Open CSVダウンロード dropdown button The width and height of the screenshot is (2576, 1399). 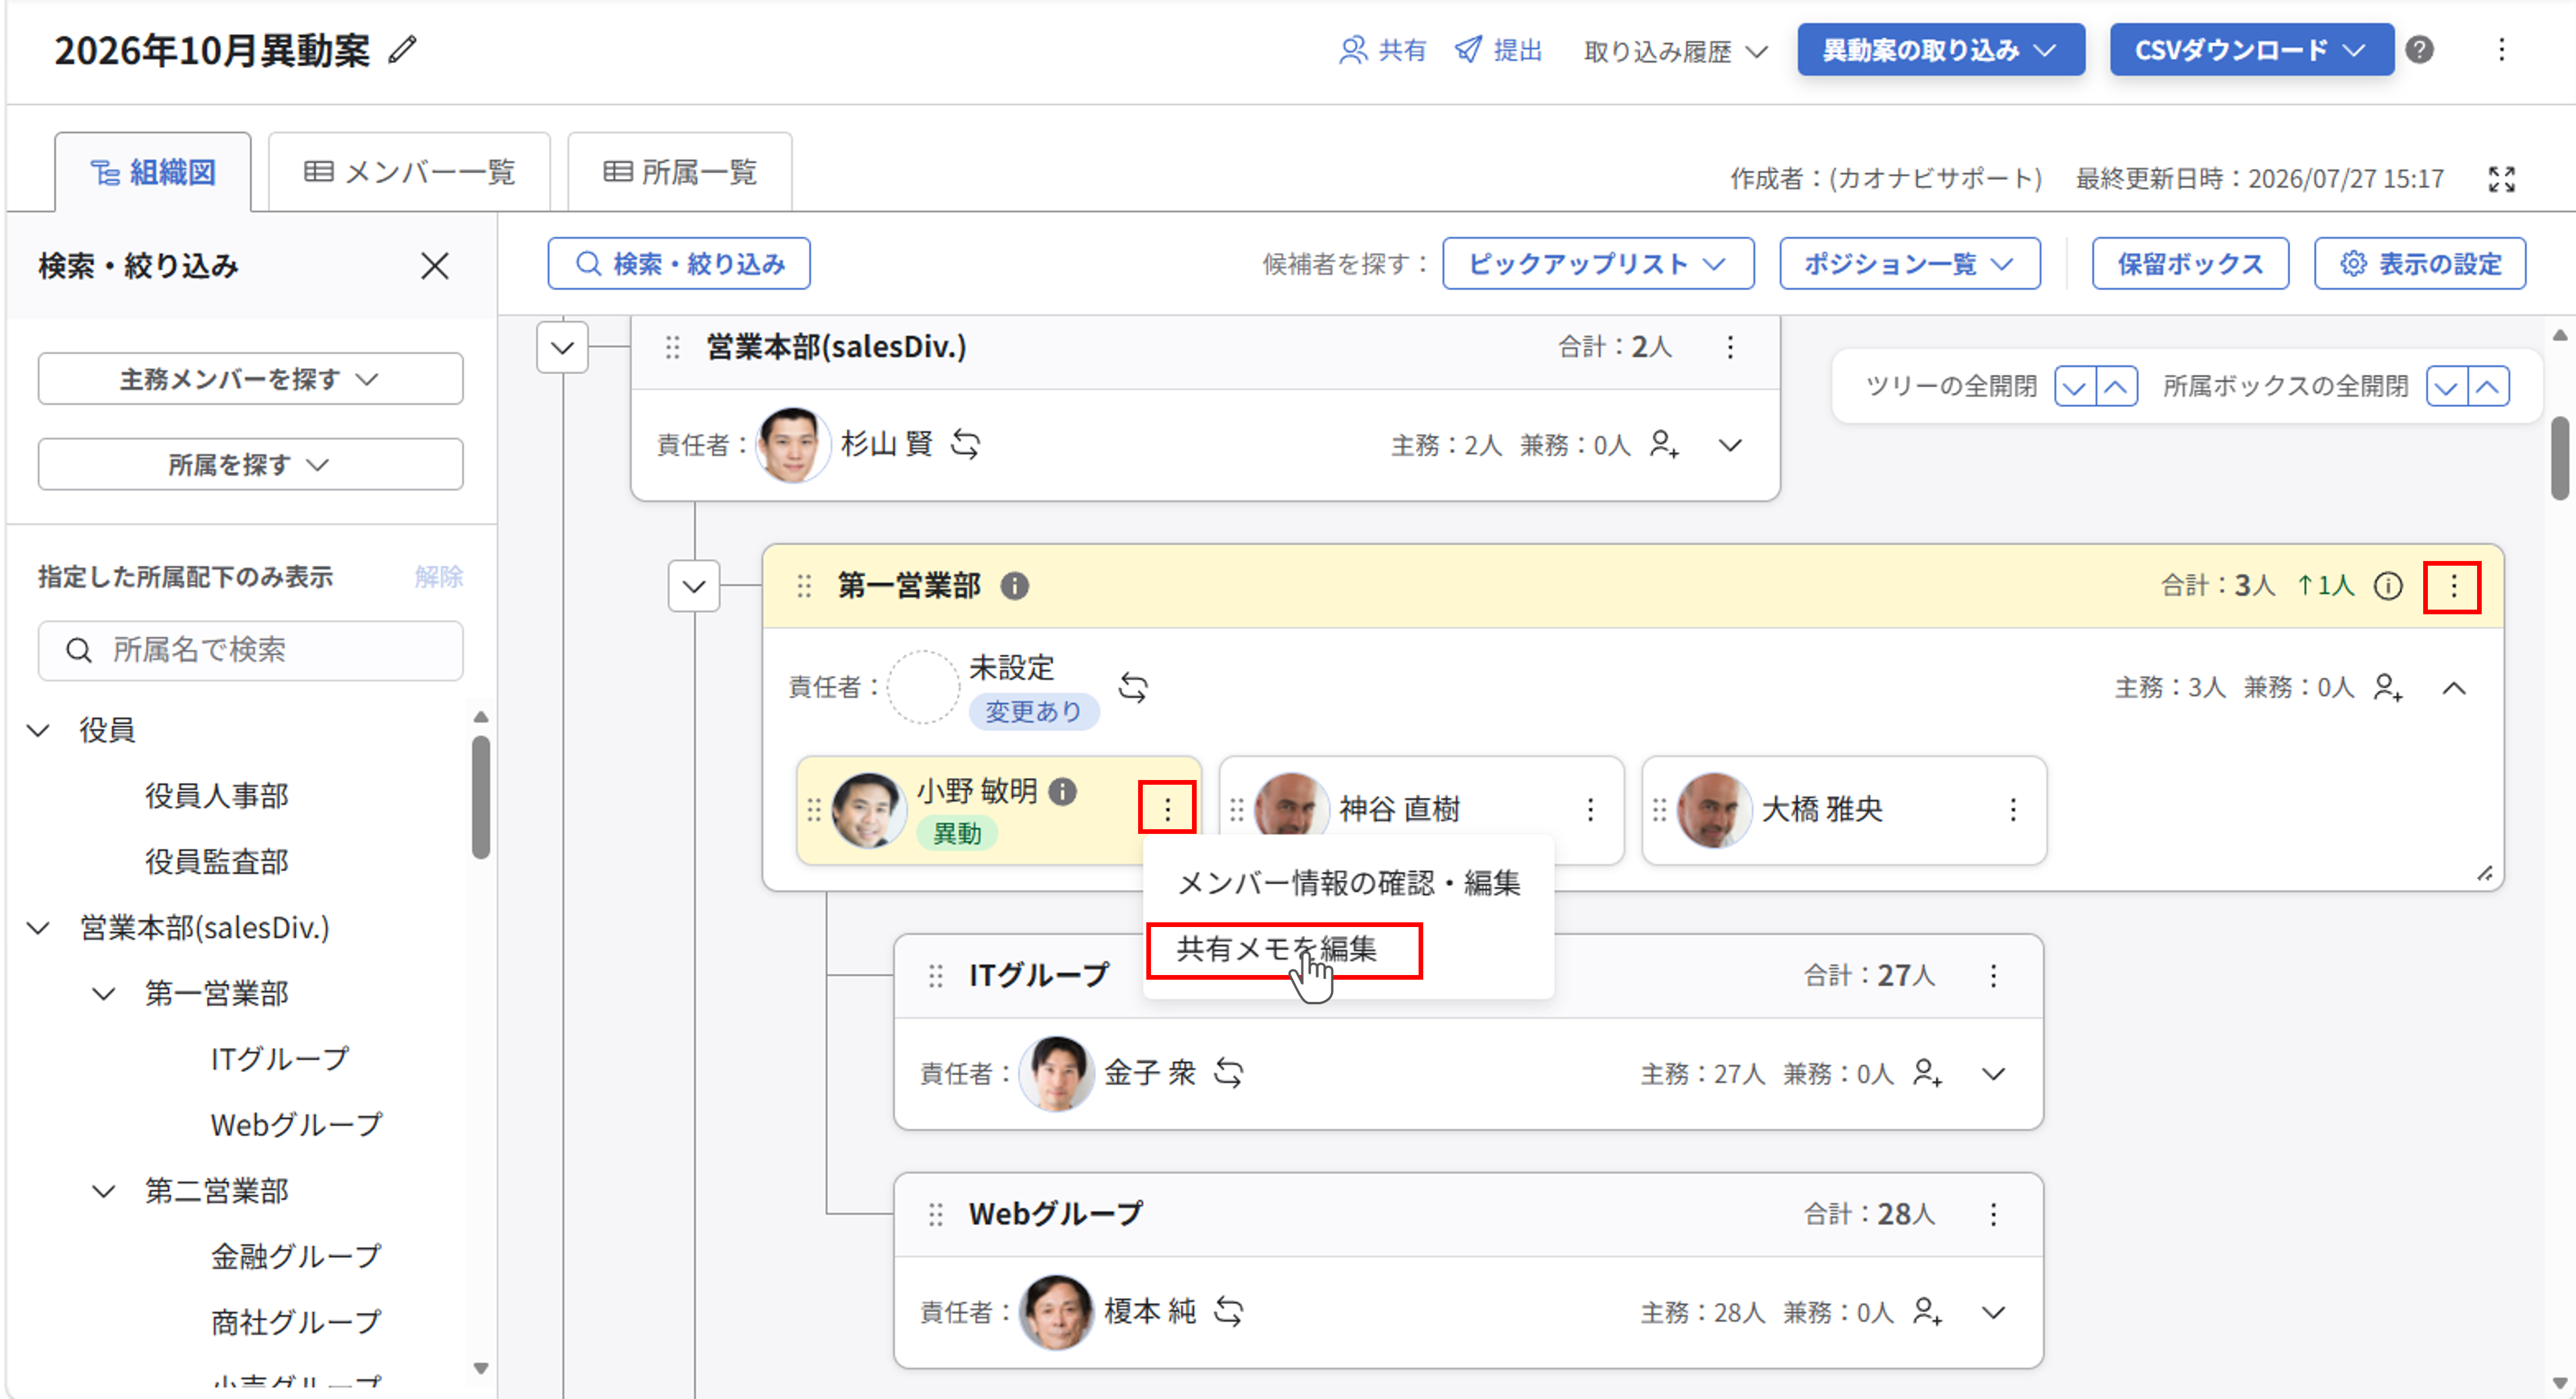click(x=2251, y=50)
